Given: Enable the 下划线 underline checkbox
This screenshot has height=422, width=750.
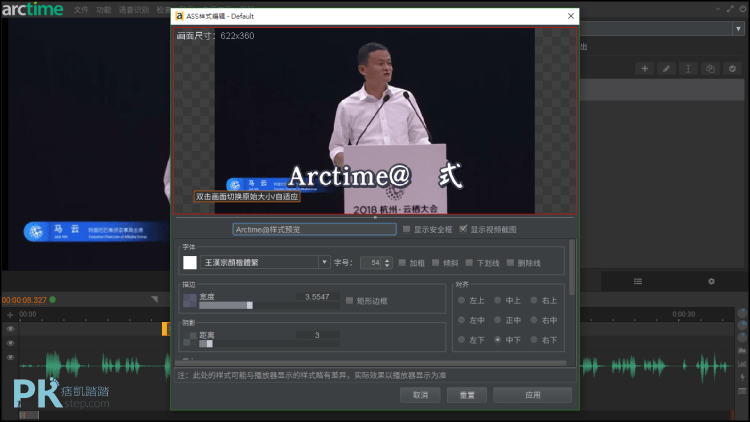Looking at the screenshot, I should point(469,263).
